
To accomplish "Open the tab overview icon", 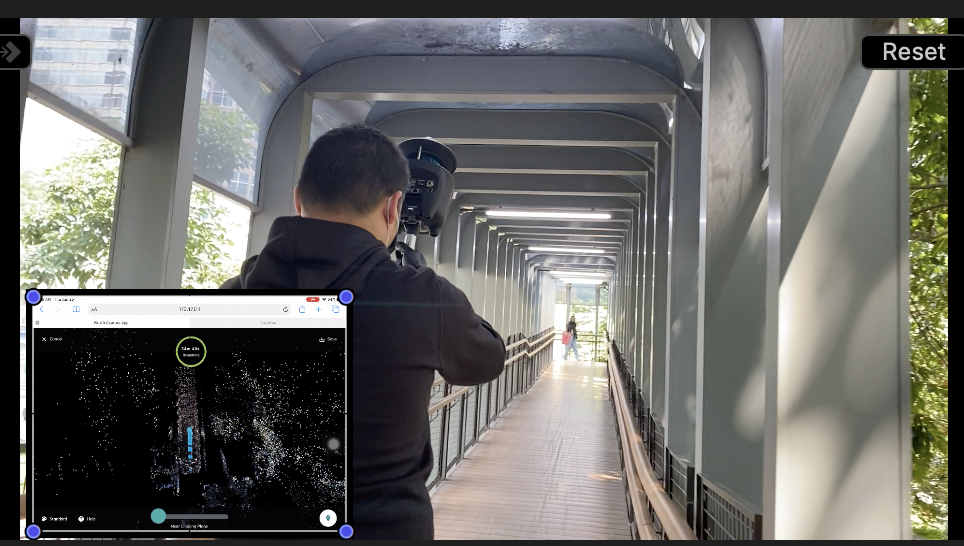I will click(x=335, y=309).
